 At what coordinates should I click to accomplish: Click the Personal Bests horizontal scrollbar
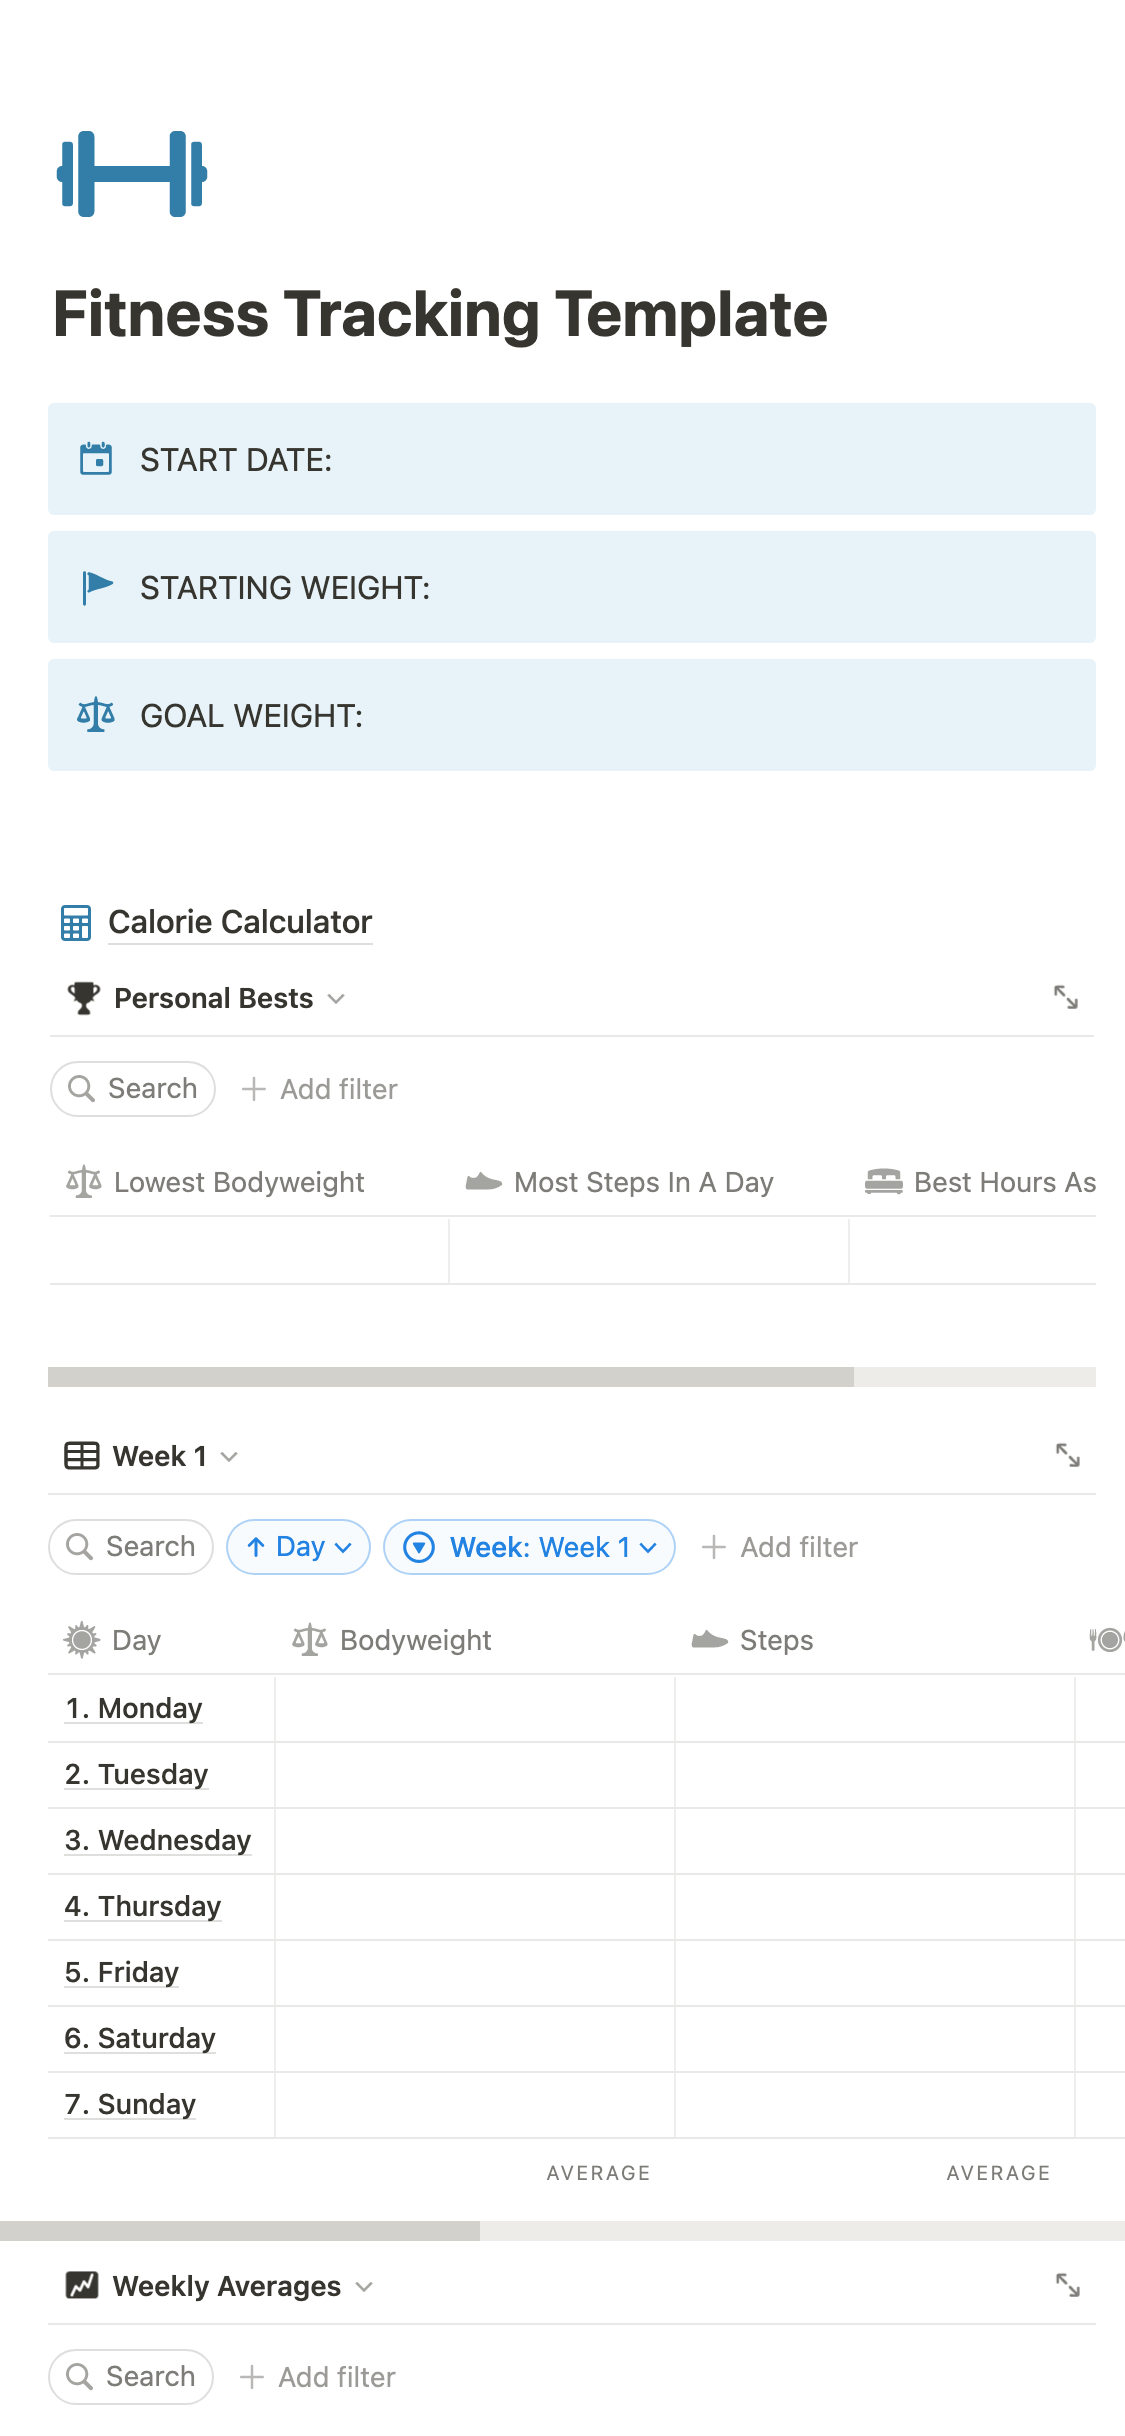pos(450,1377)
